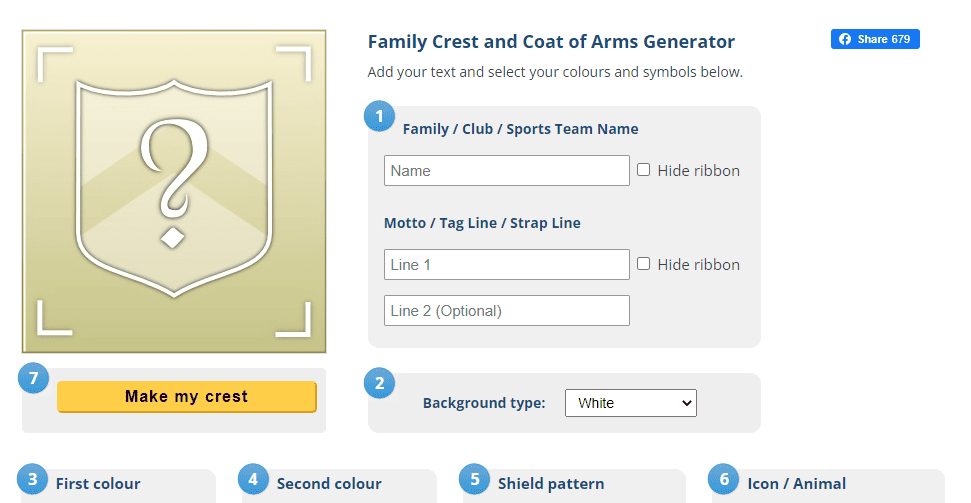Click the Facebook Share button

[875, 39]
